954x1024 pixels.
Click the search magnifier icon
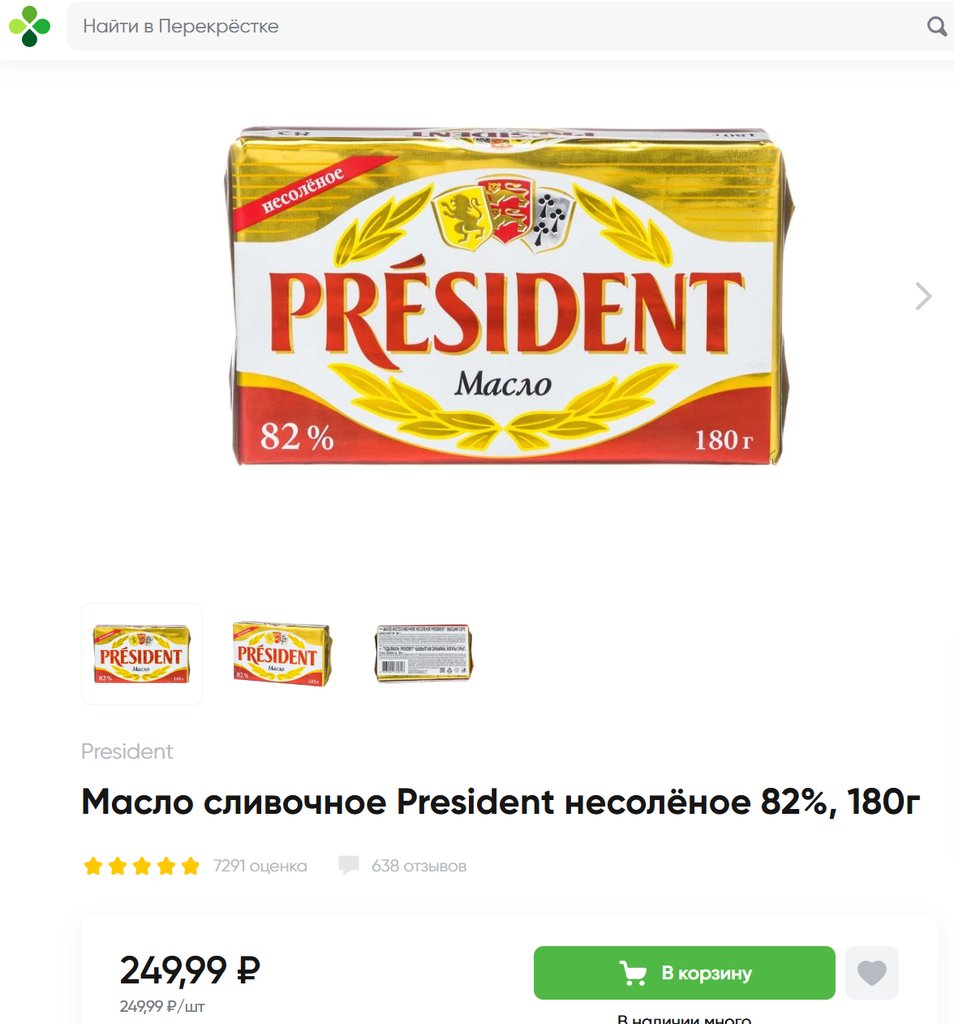(x=936, y=26)
